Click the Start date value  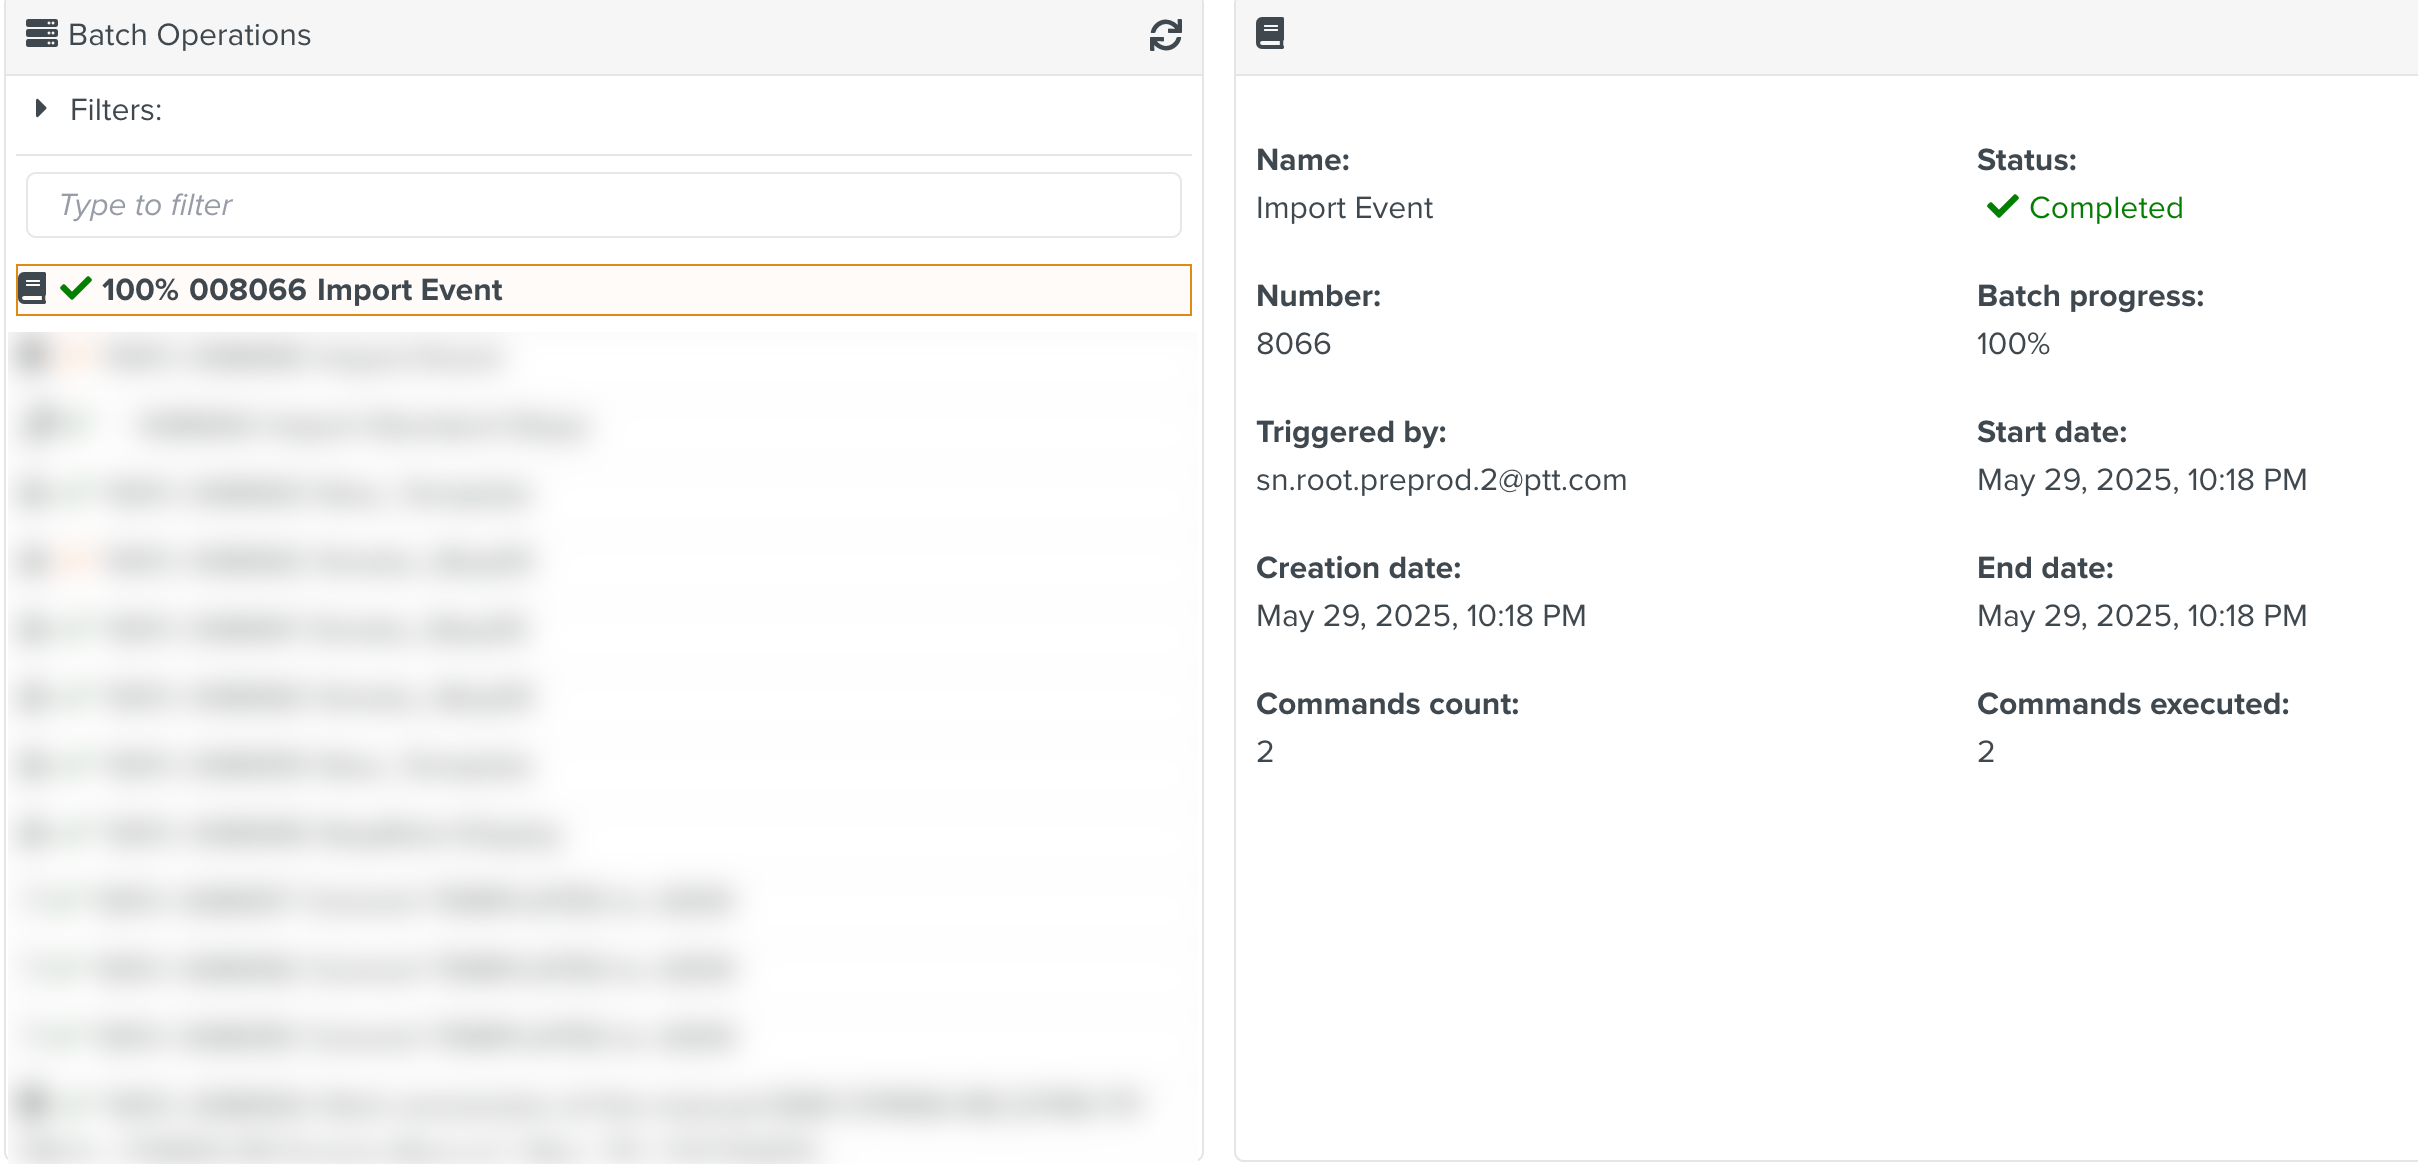click(x=2141, y=480)
